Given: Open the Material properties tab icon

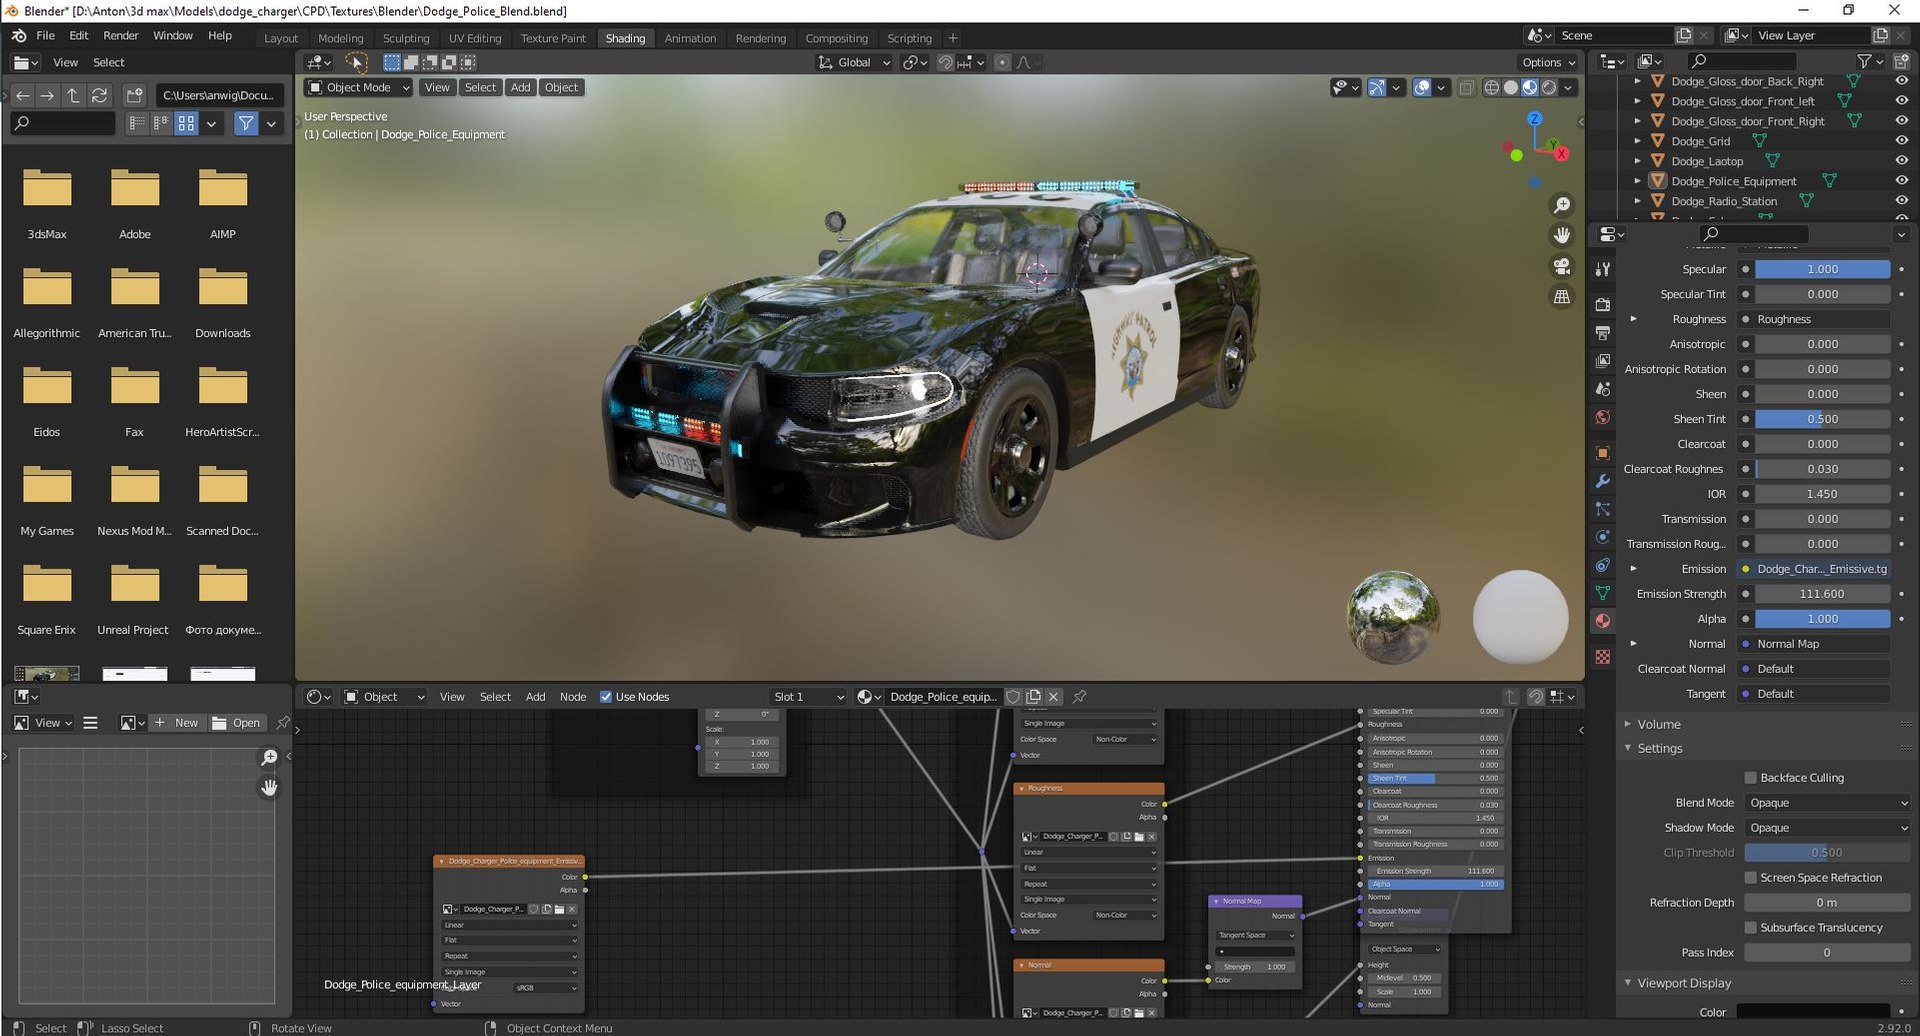Looking at the screenshot, I should point(1603,621).
